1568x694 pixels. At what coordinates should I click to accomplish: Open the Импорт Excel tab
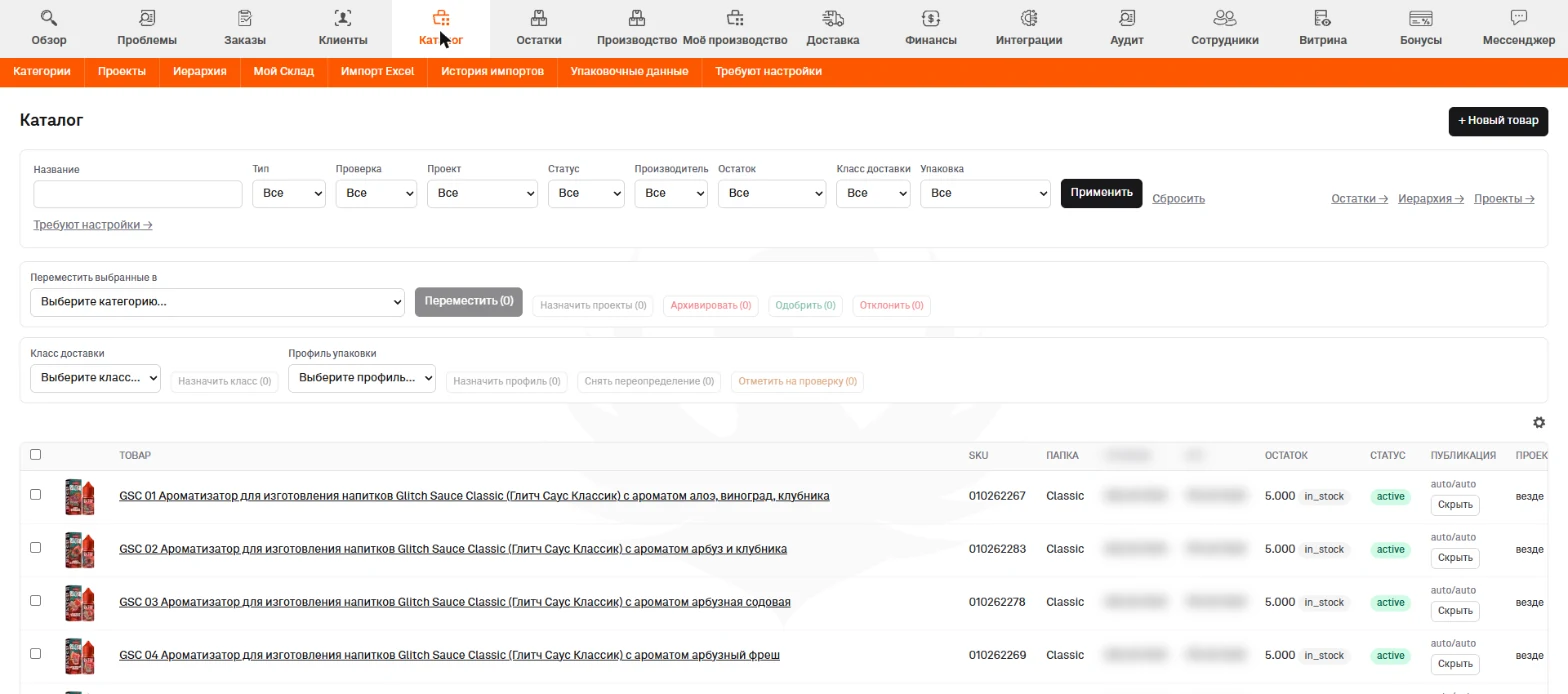click(377, 72)
